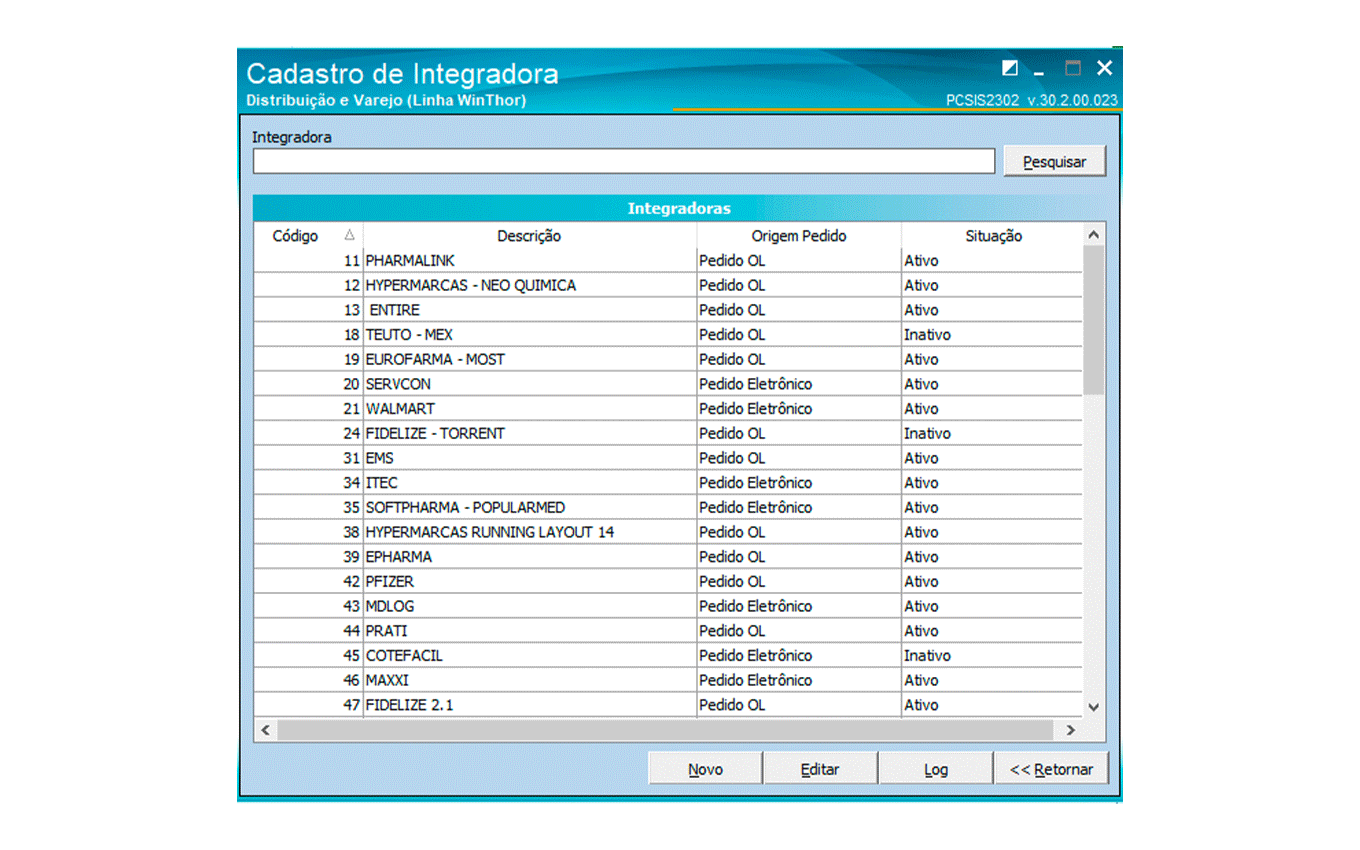
Task: Select the WALMART row
Action: (x=668, y=408)
